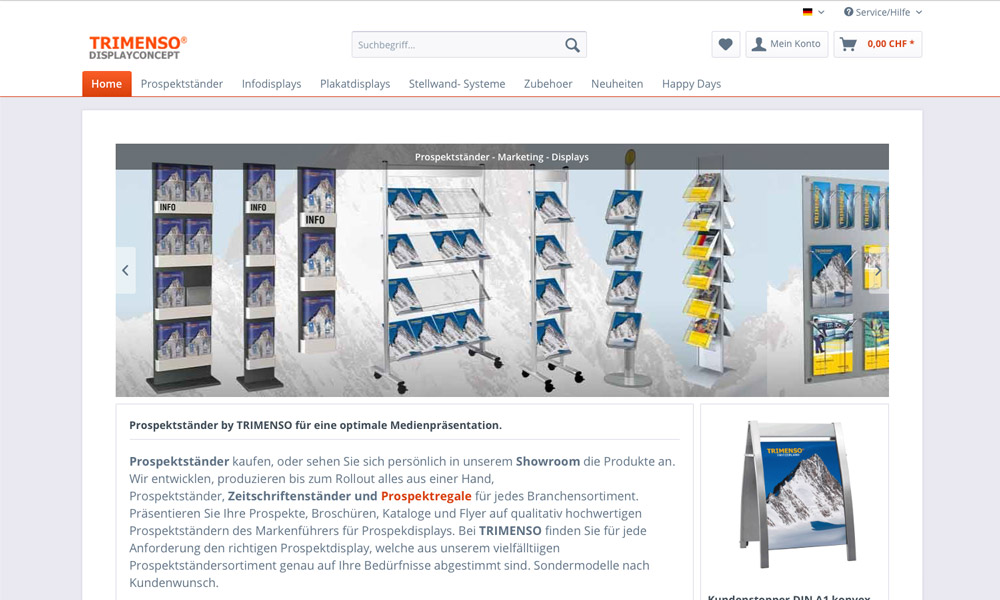Select the Plakatdisplays menu item
This screenshot has width=1000, height=600.
(355, 84)
